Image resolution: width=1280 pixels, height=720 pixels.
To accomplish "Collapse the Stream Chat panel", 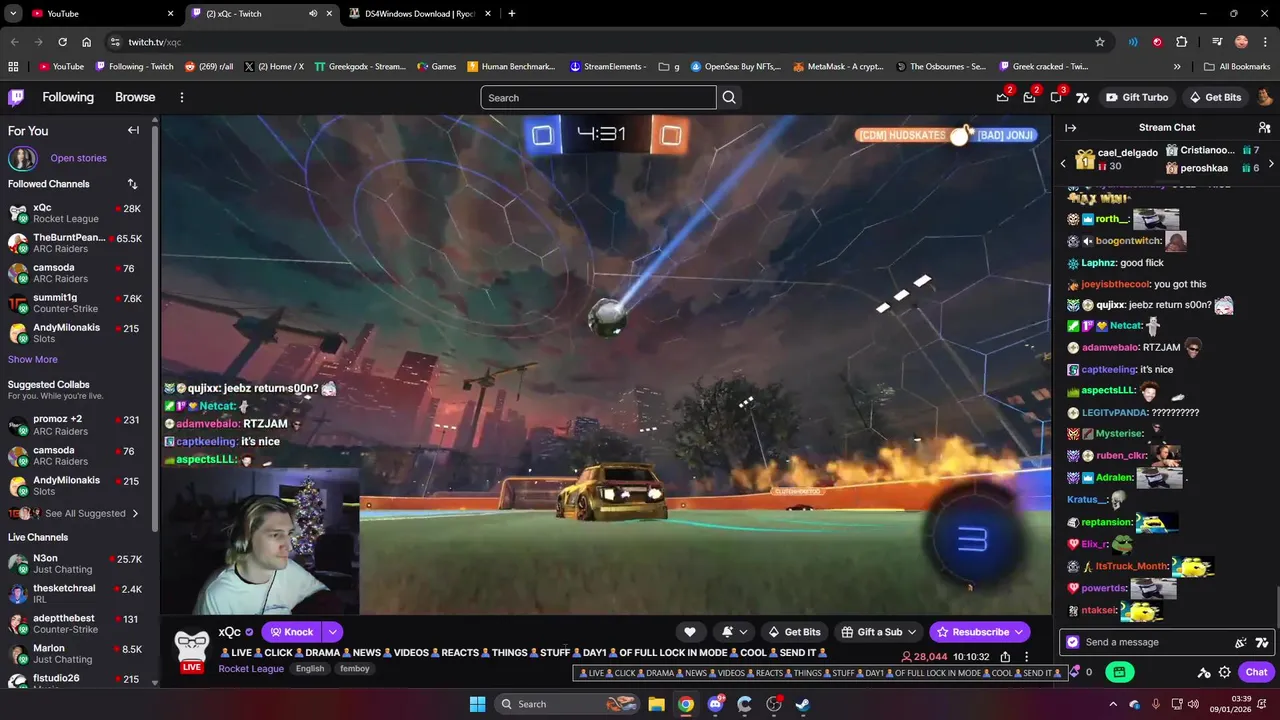I will pyautogui.click(x=1070, y=128).
